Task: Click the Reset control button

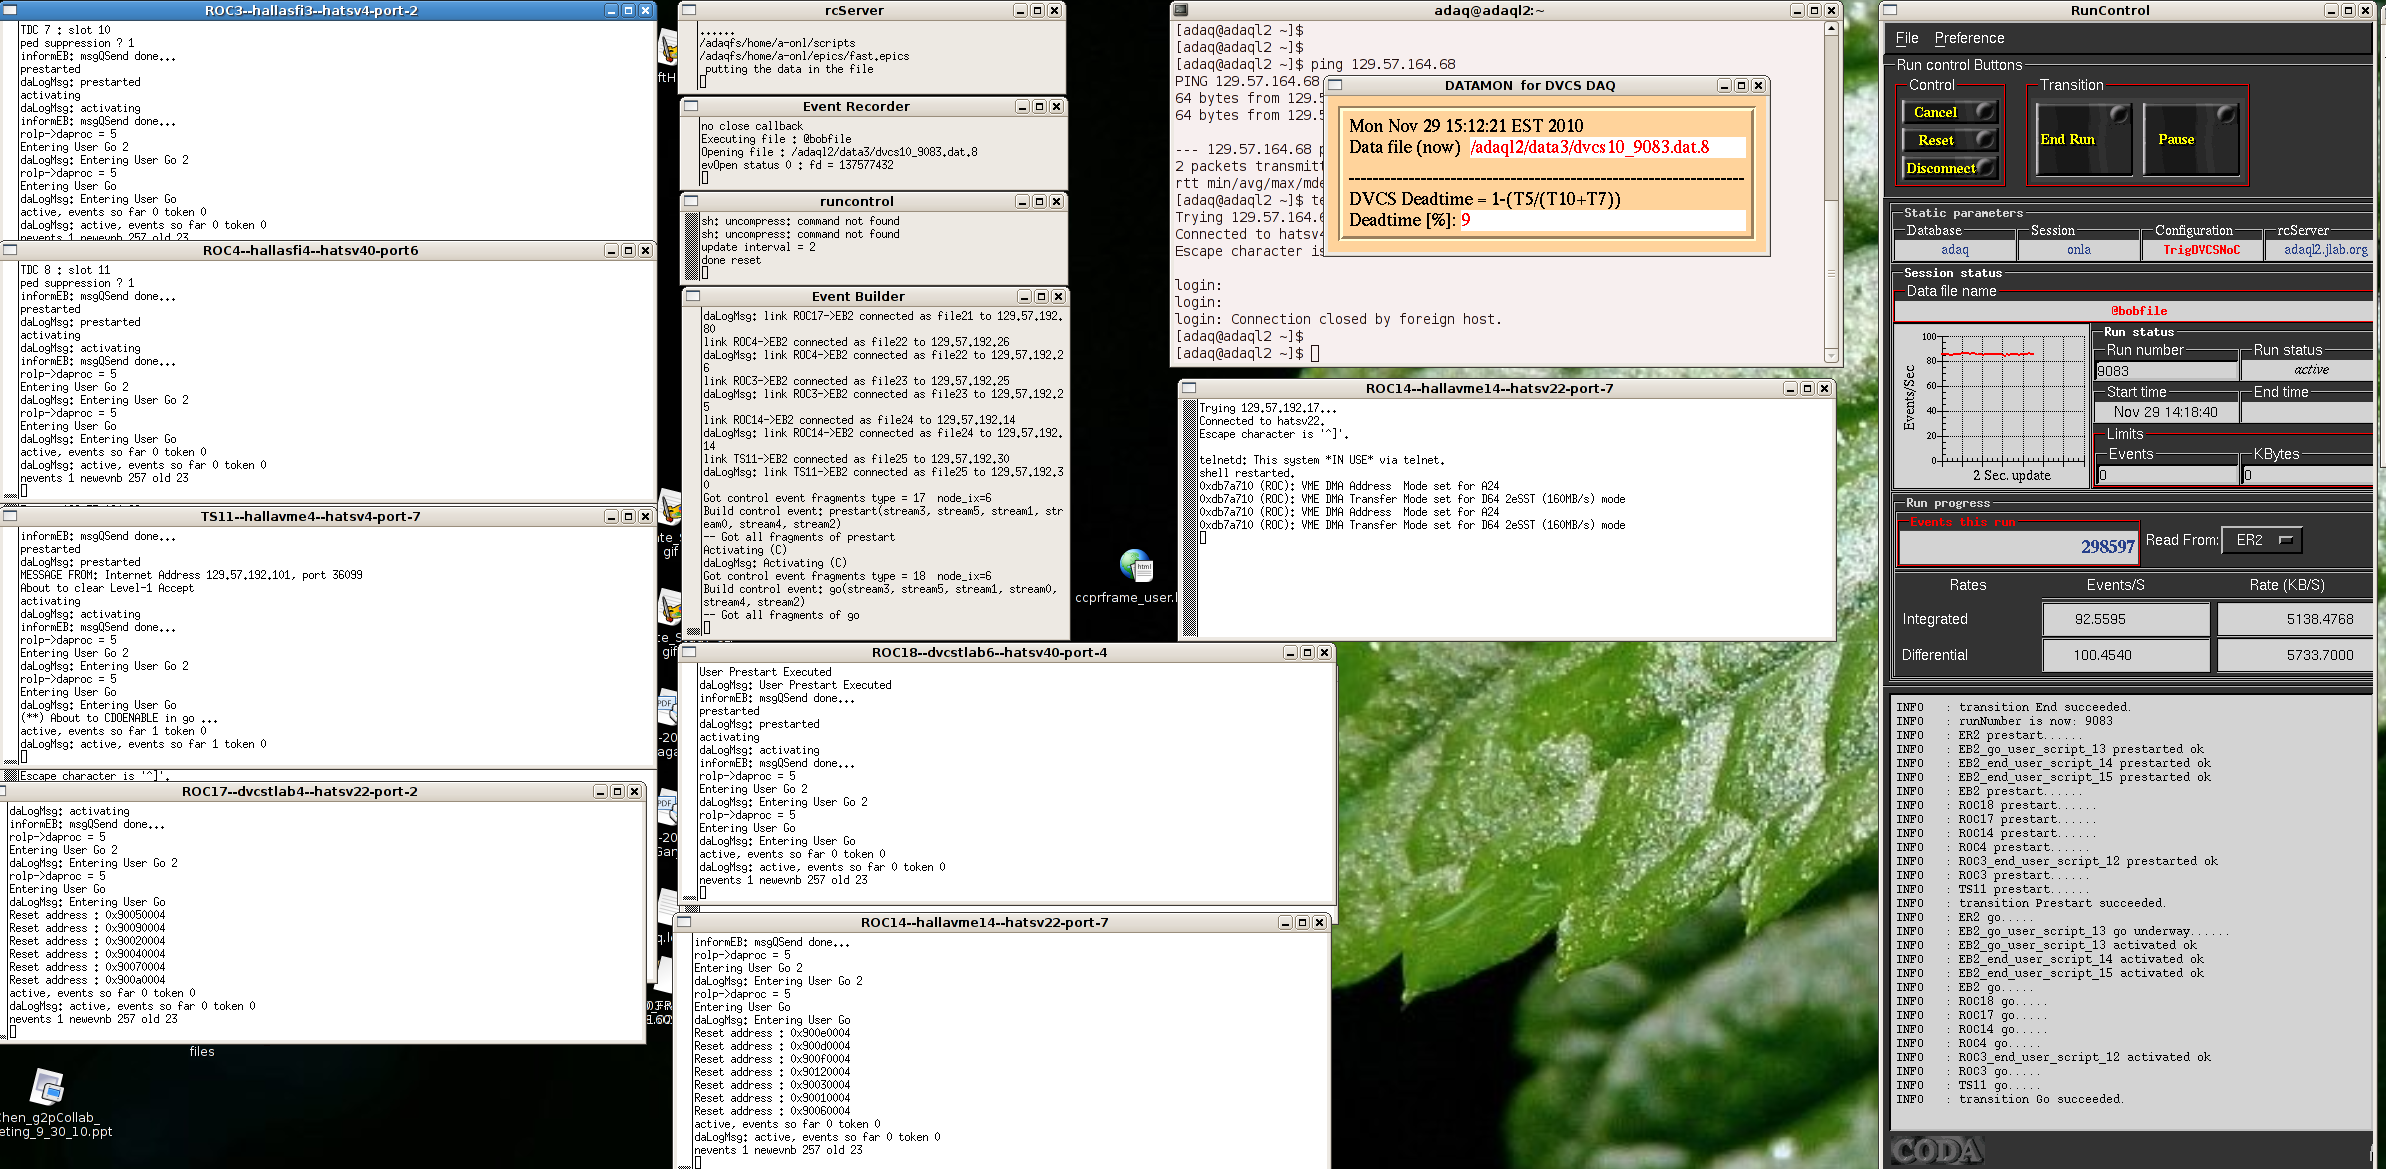Action: point(1949,140)
